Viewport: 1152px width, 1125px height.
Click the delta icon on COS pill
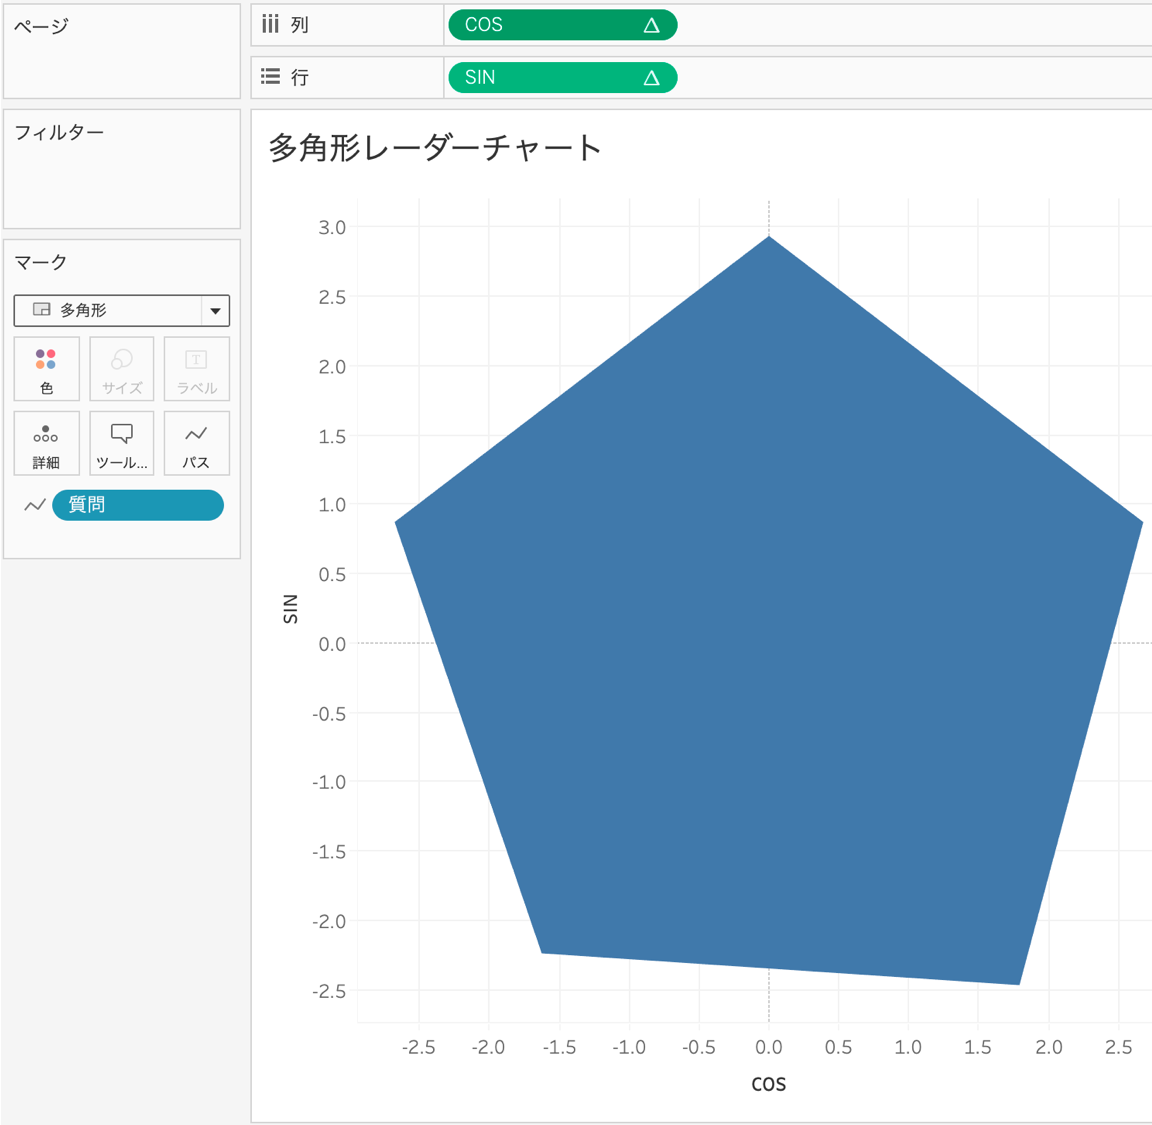point(651,26)
